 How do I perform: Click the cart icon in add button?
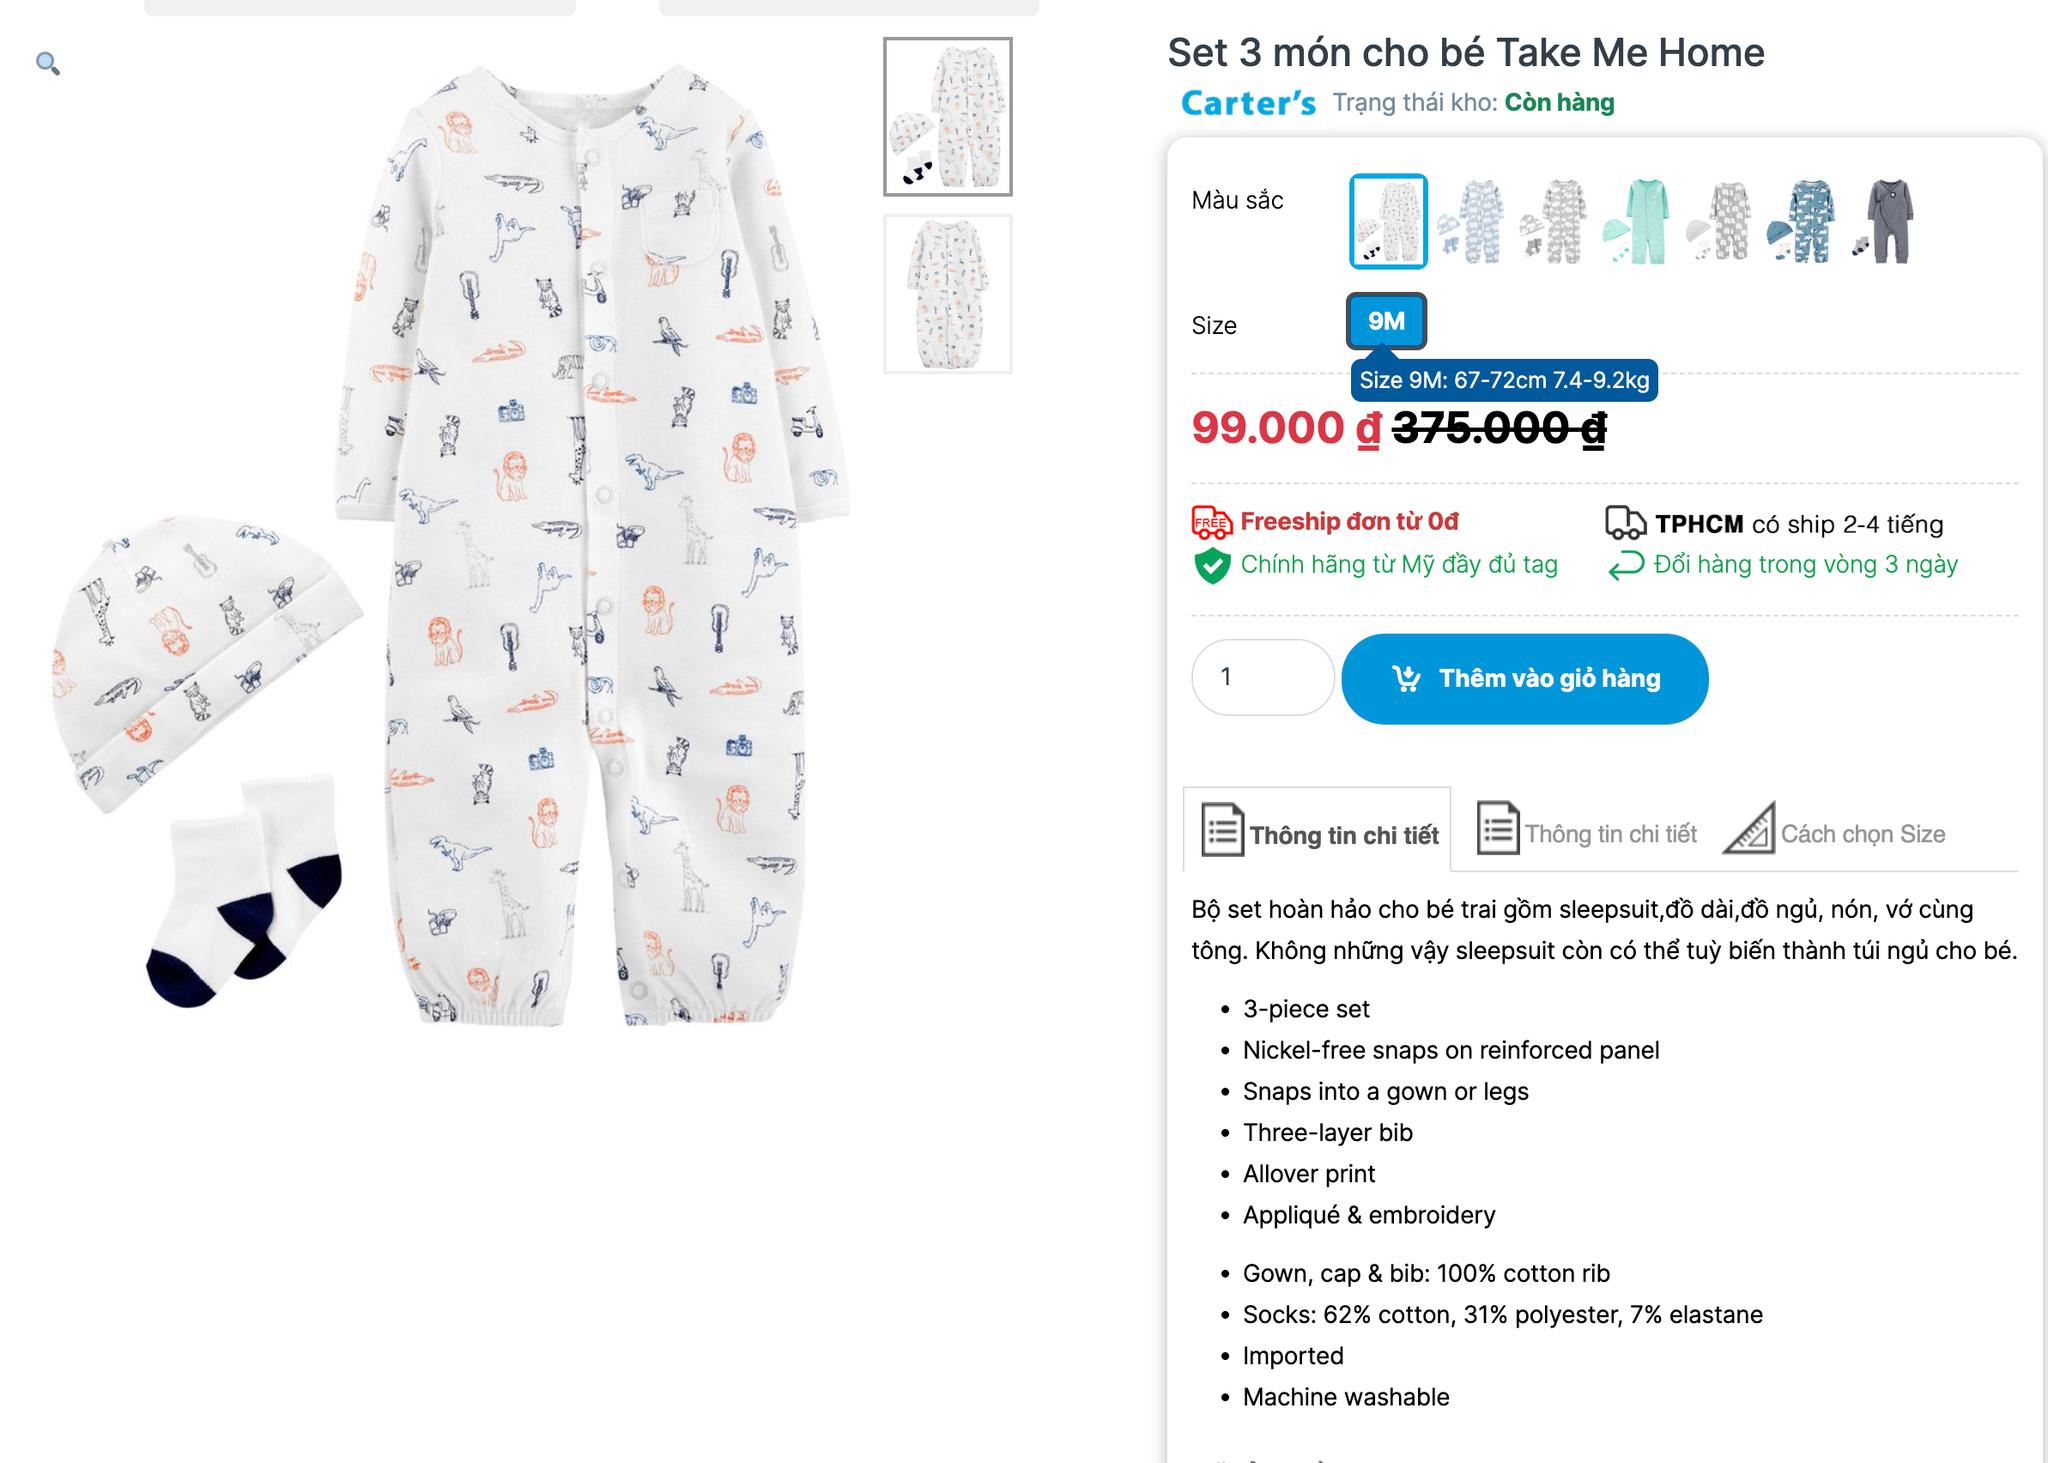(1406, 679)
